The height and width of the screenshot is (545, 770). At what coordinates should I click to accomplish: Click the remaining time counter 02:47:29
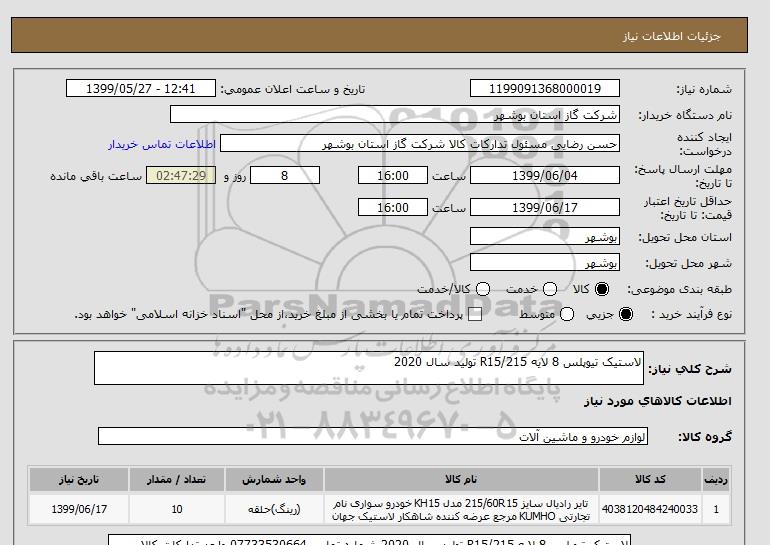(x=181, y=175)
